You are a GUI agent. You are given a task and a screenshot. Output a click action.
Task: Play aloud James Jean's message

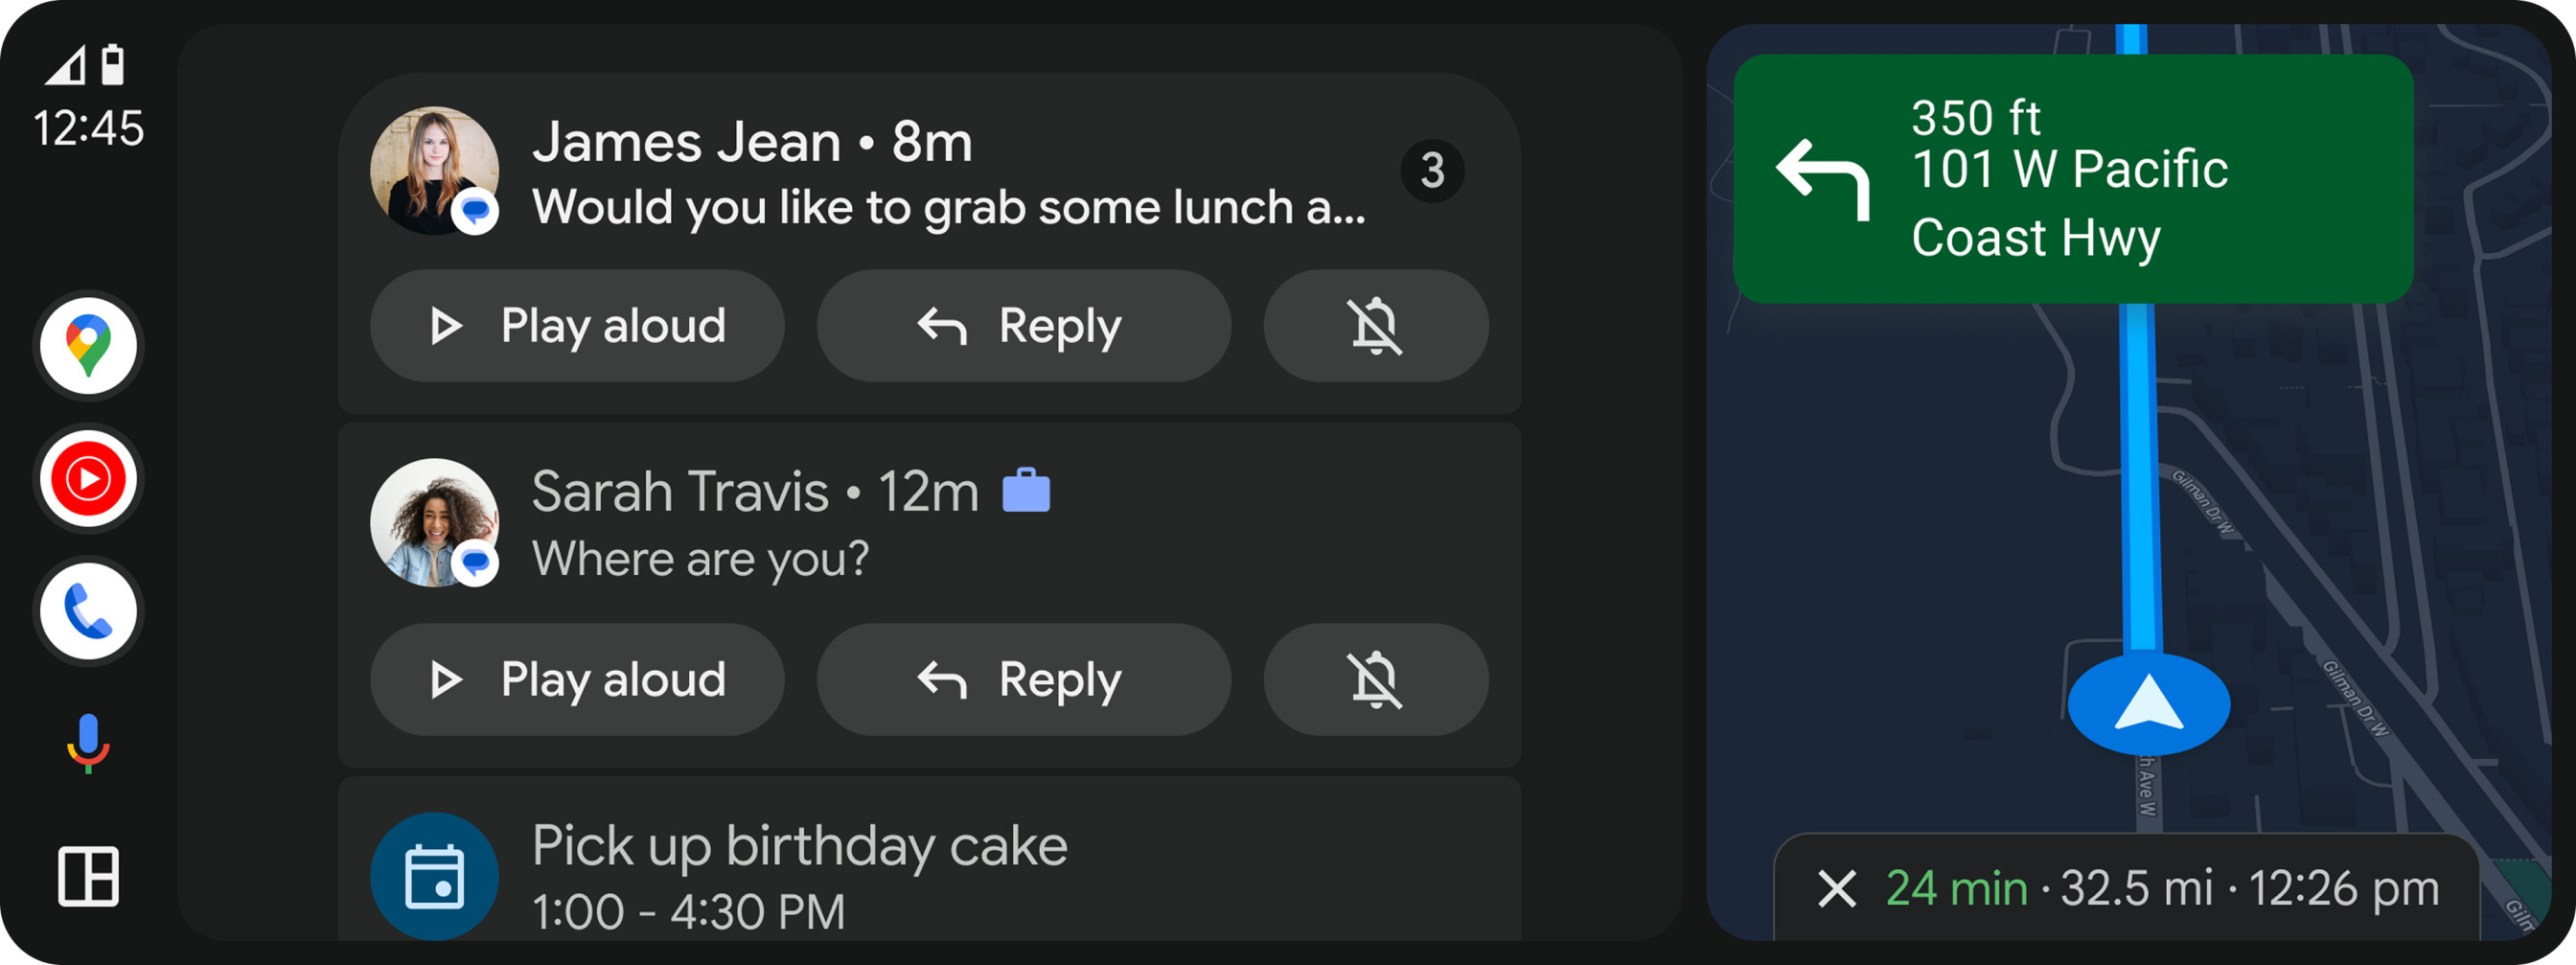pyautogui.click(x=578, y=325)
